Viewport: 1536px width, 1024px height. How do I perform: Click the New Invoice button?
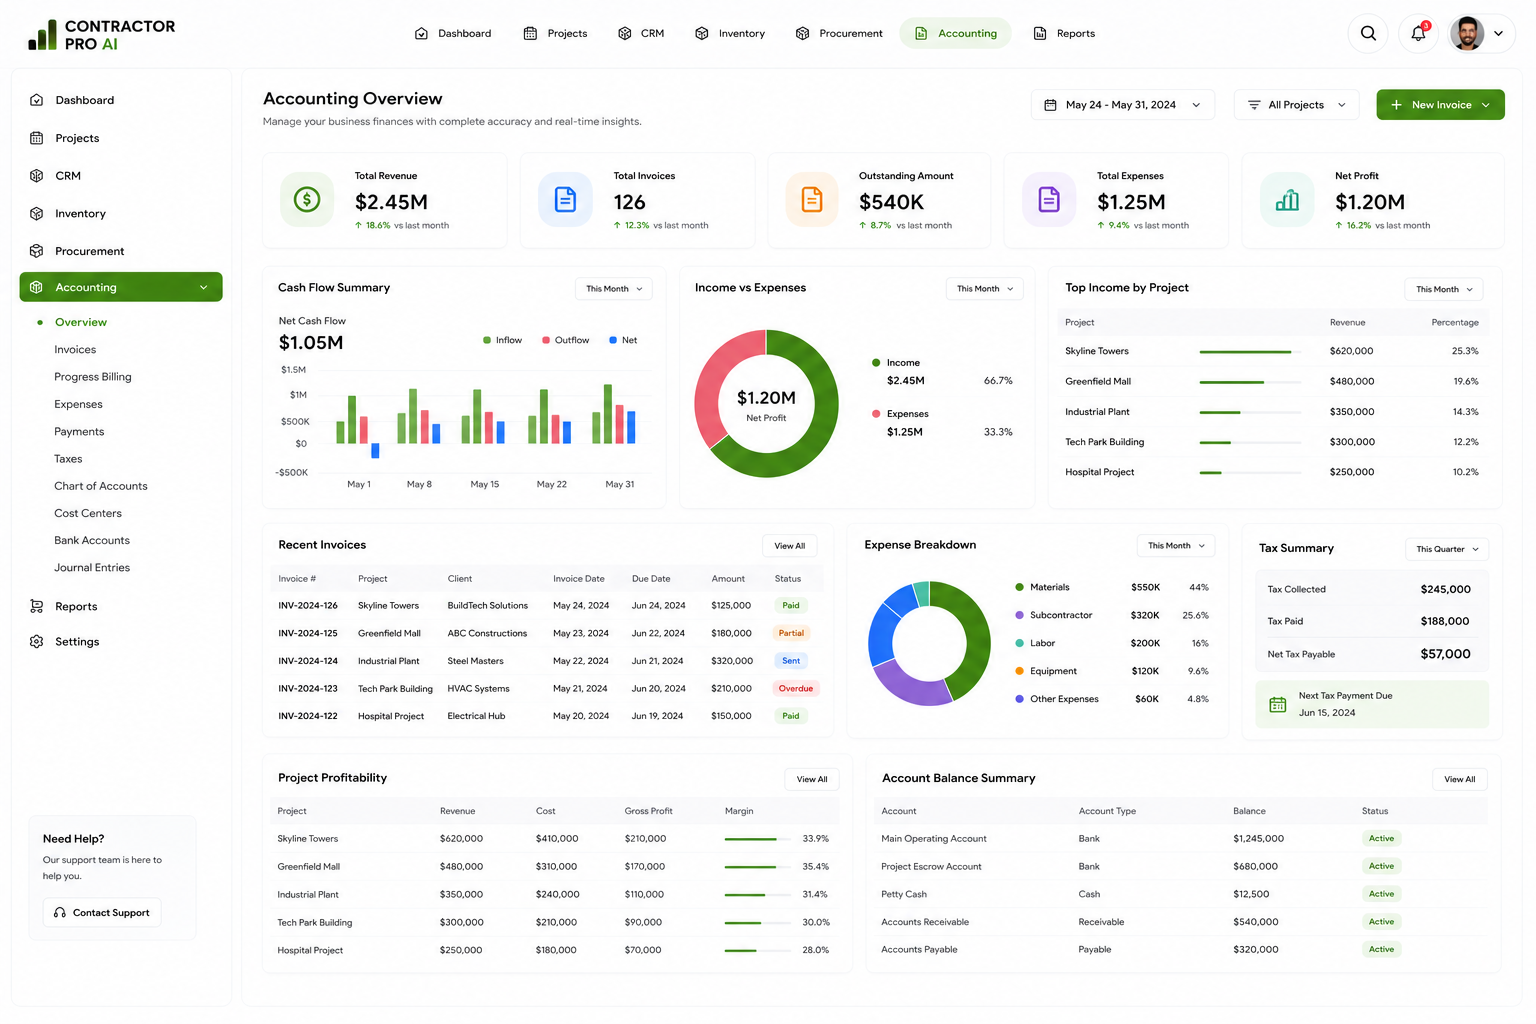coord(1440,105)
